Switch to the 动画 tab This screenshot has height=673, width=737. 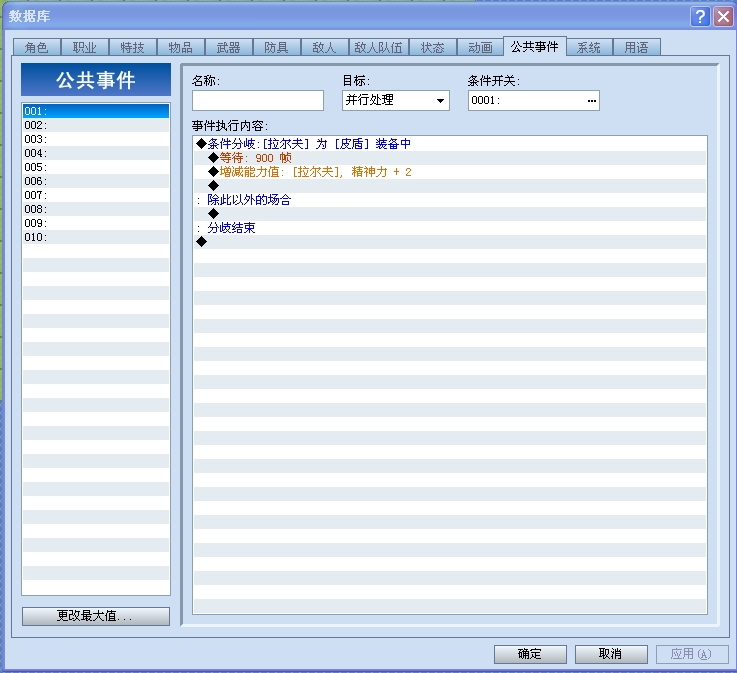tap(480, 47)
